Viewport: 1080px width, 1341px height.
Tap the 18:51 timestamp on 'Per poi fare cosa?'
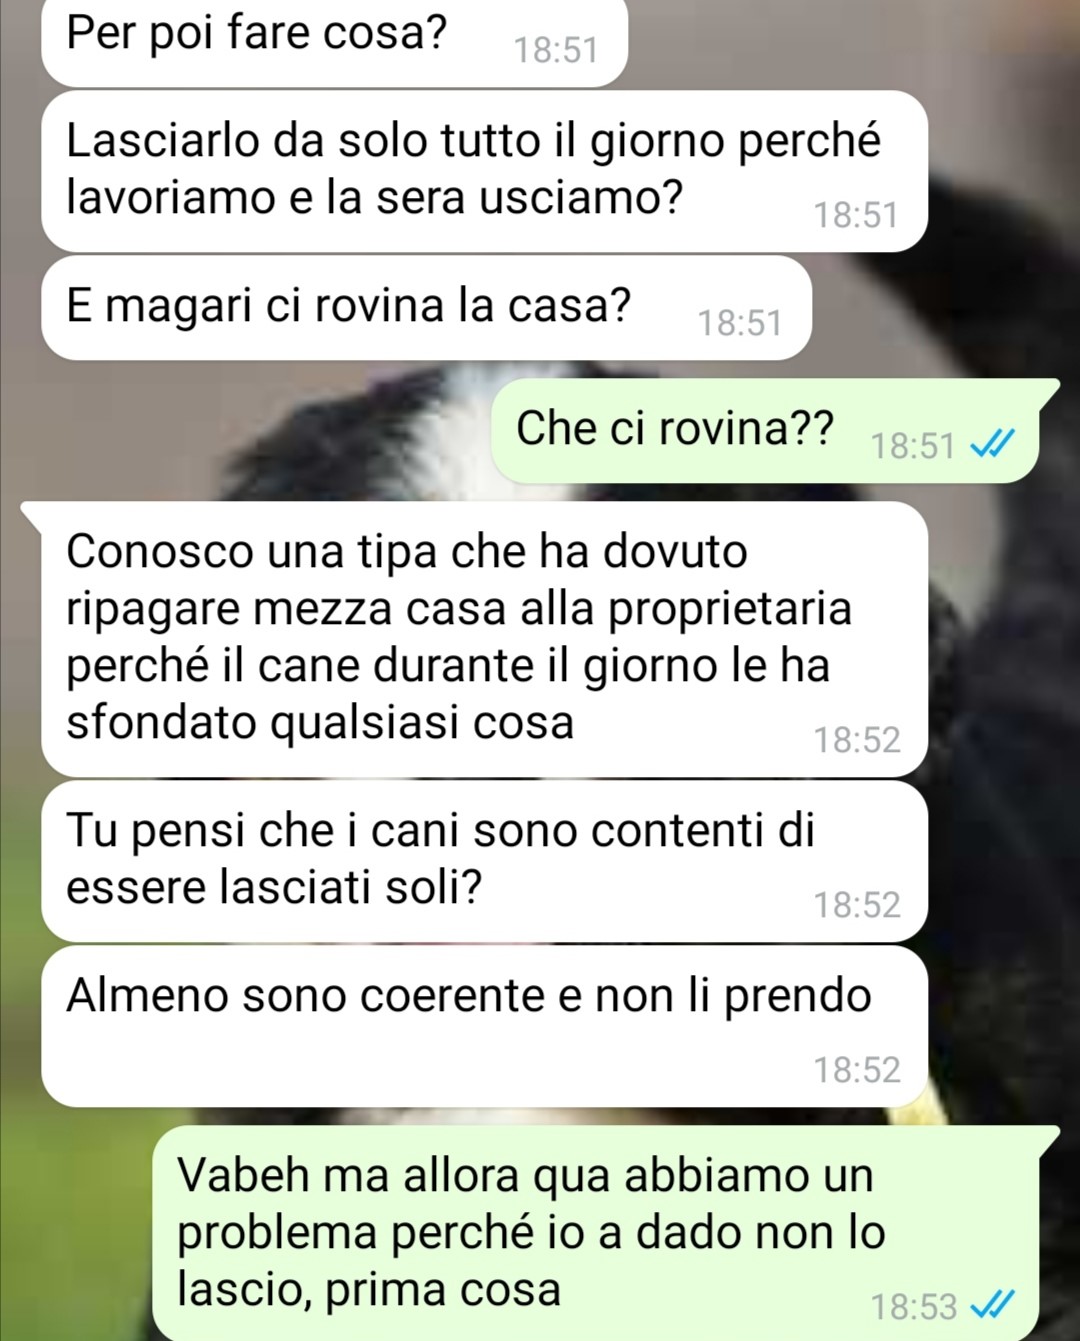point(556,50)
